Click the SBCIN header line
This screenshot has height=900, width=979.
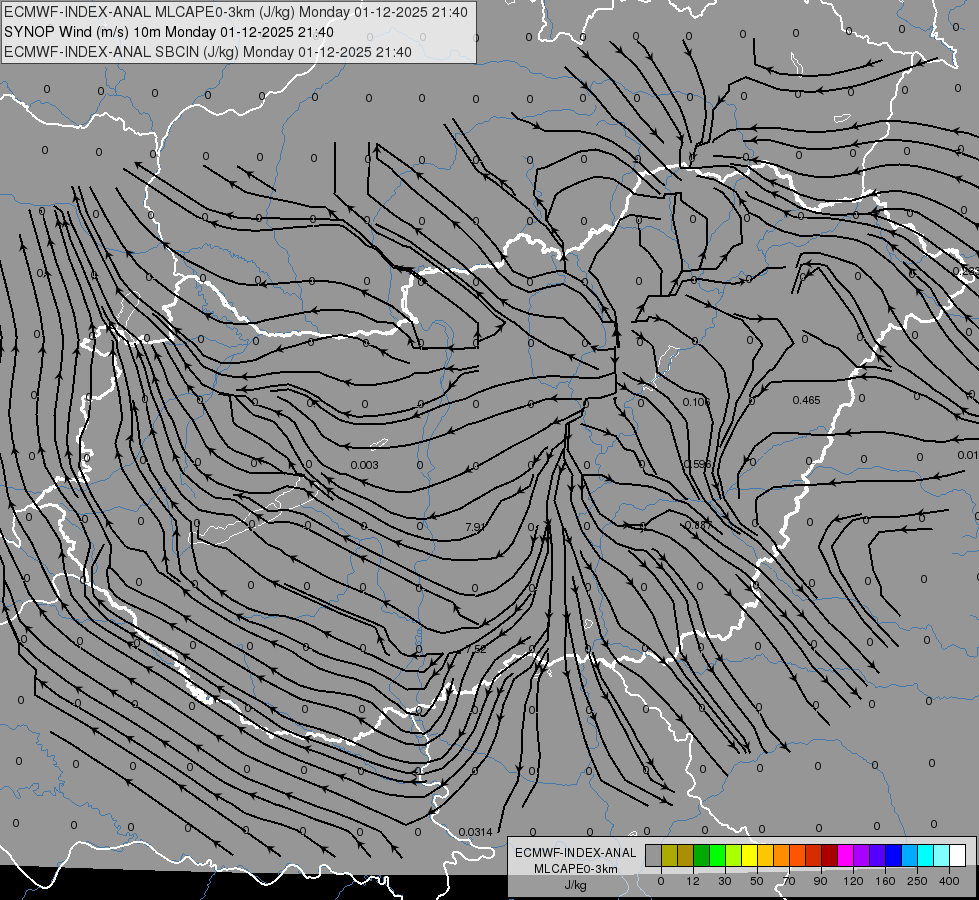[x=208, y=52]
